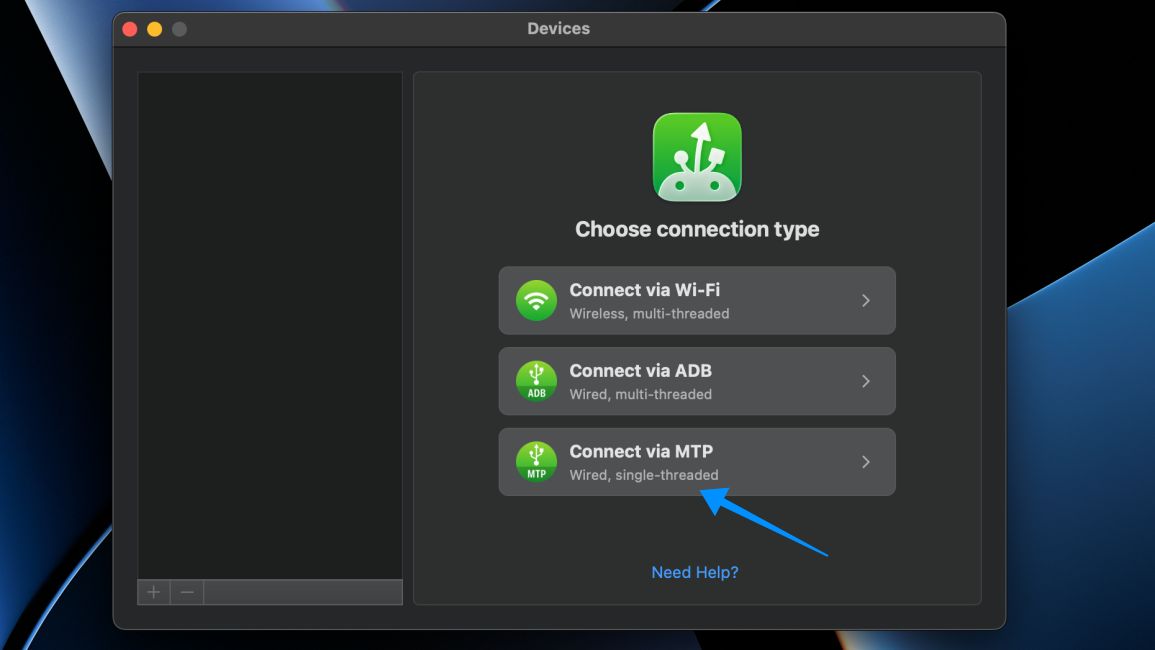
Task: Expand Connect via MTP with its chevron
Action: [866, 462]
